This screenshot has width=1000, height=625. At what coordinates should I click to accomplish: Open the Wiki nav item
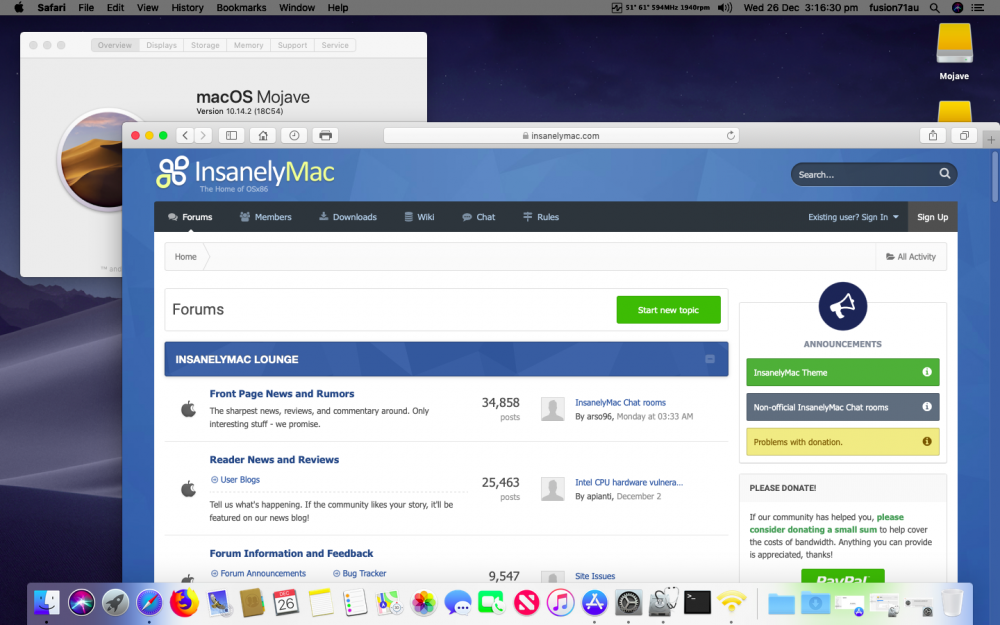coord(419,217)
